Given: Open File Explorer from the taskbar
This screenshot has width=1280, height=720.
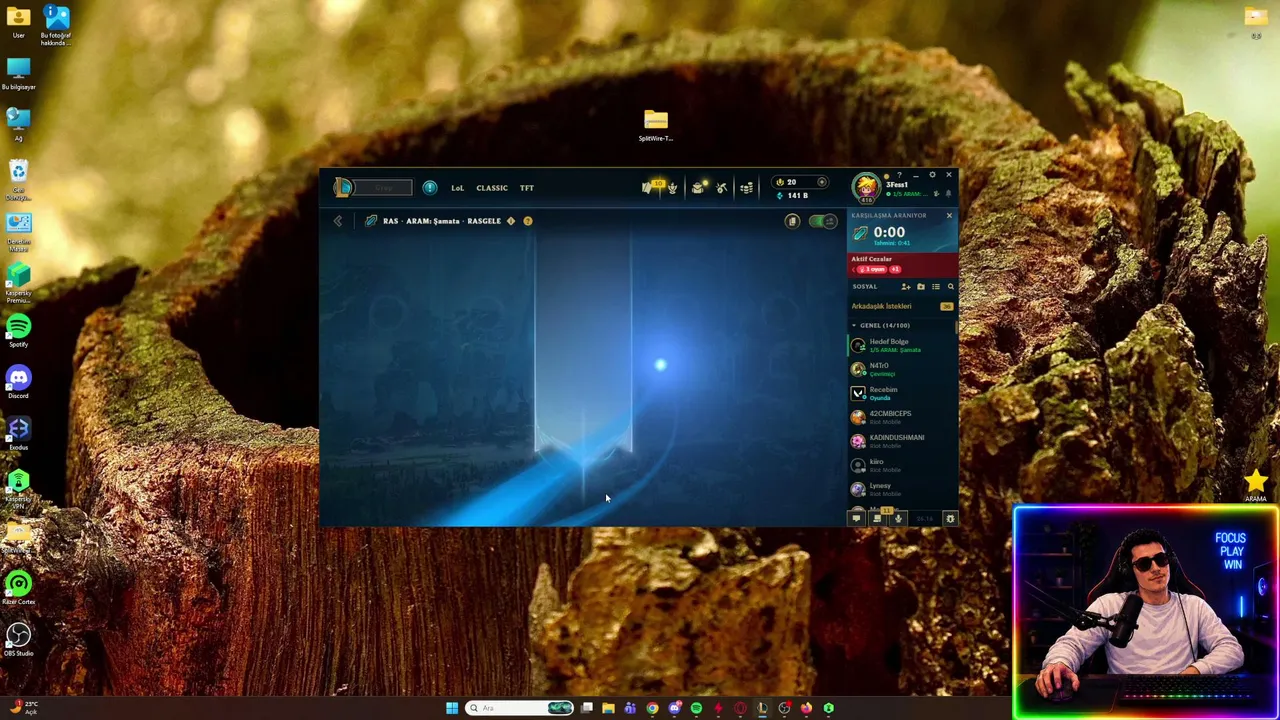Looking at the screenshot, I should 608,708.
